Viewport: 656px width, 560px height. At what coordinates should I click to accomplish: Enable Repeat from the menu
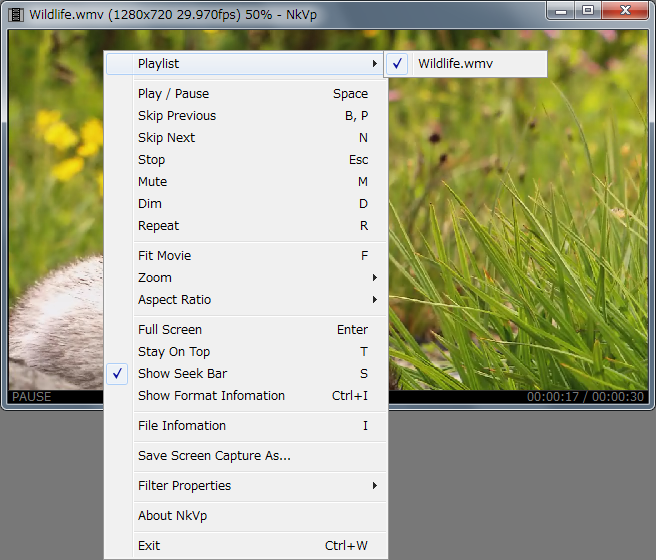click(x=245, y=226)
